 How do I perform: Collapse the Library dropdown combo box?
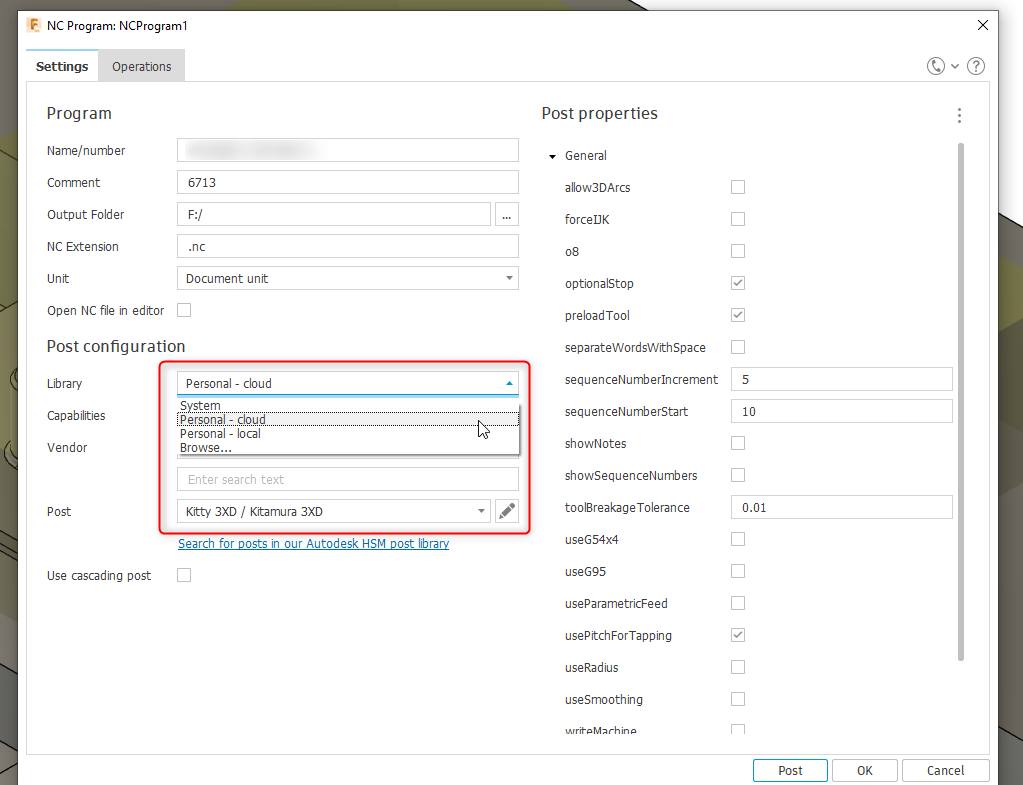point(348,383)
